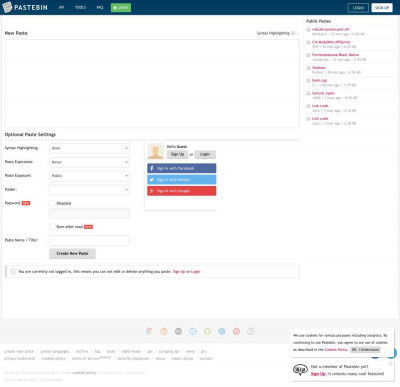The image size is (400, 387).
Task: Click the create new paste footer link
Action: 19,351
